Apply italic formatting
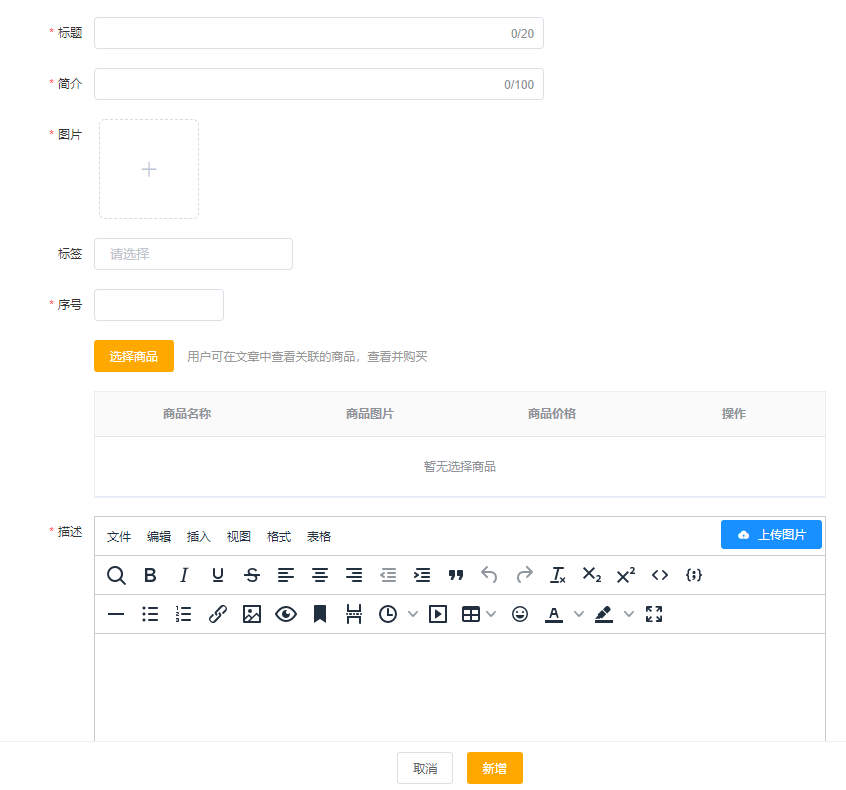The height and width of the screenshot is (790, 846). pyautogui.click(x=184, y=575)
